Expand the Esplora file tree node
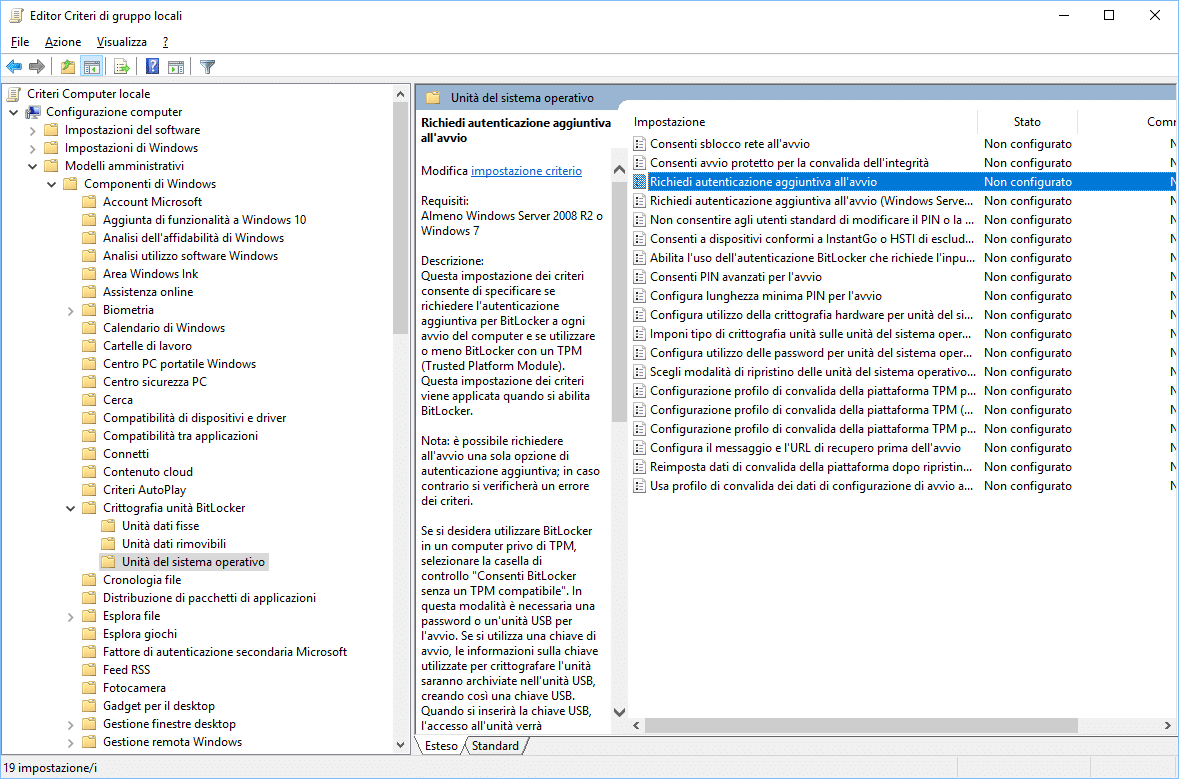 point(71,617)
